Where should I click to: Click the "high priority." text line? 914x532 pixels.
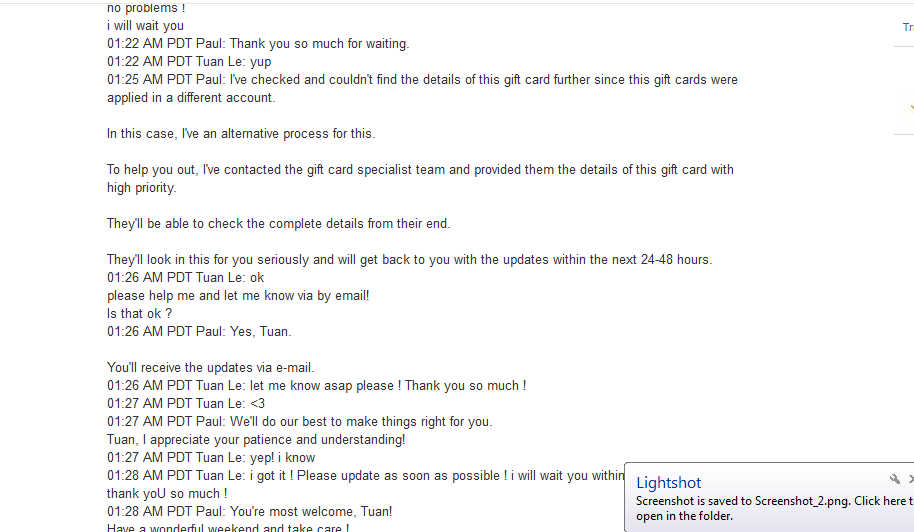click(x=141, y=188)
